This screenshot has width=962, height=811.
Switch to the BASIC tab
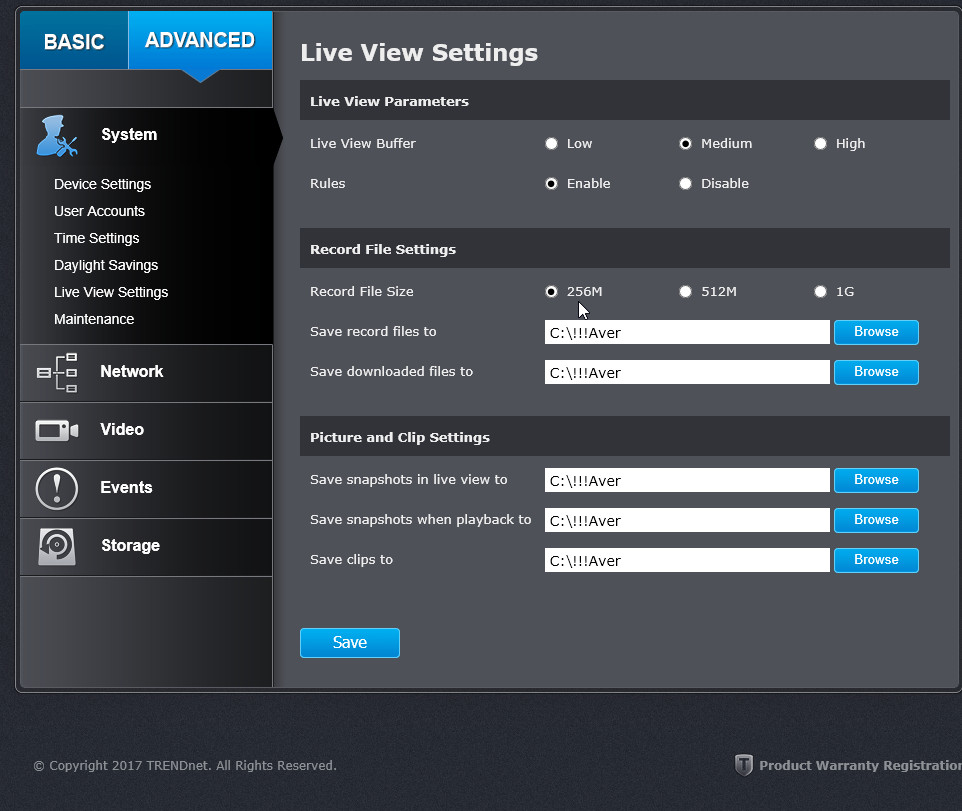[74, 40]
